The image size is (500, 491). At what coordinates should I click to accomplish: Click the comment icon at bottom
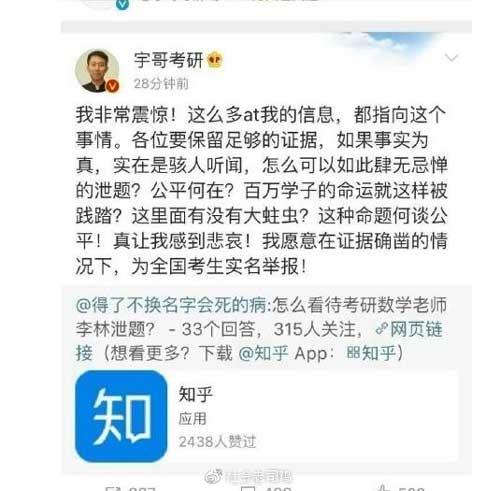248,489
